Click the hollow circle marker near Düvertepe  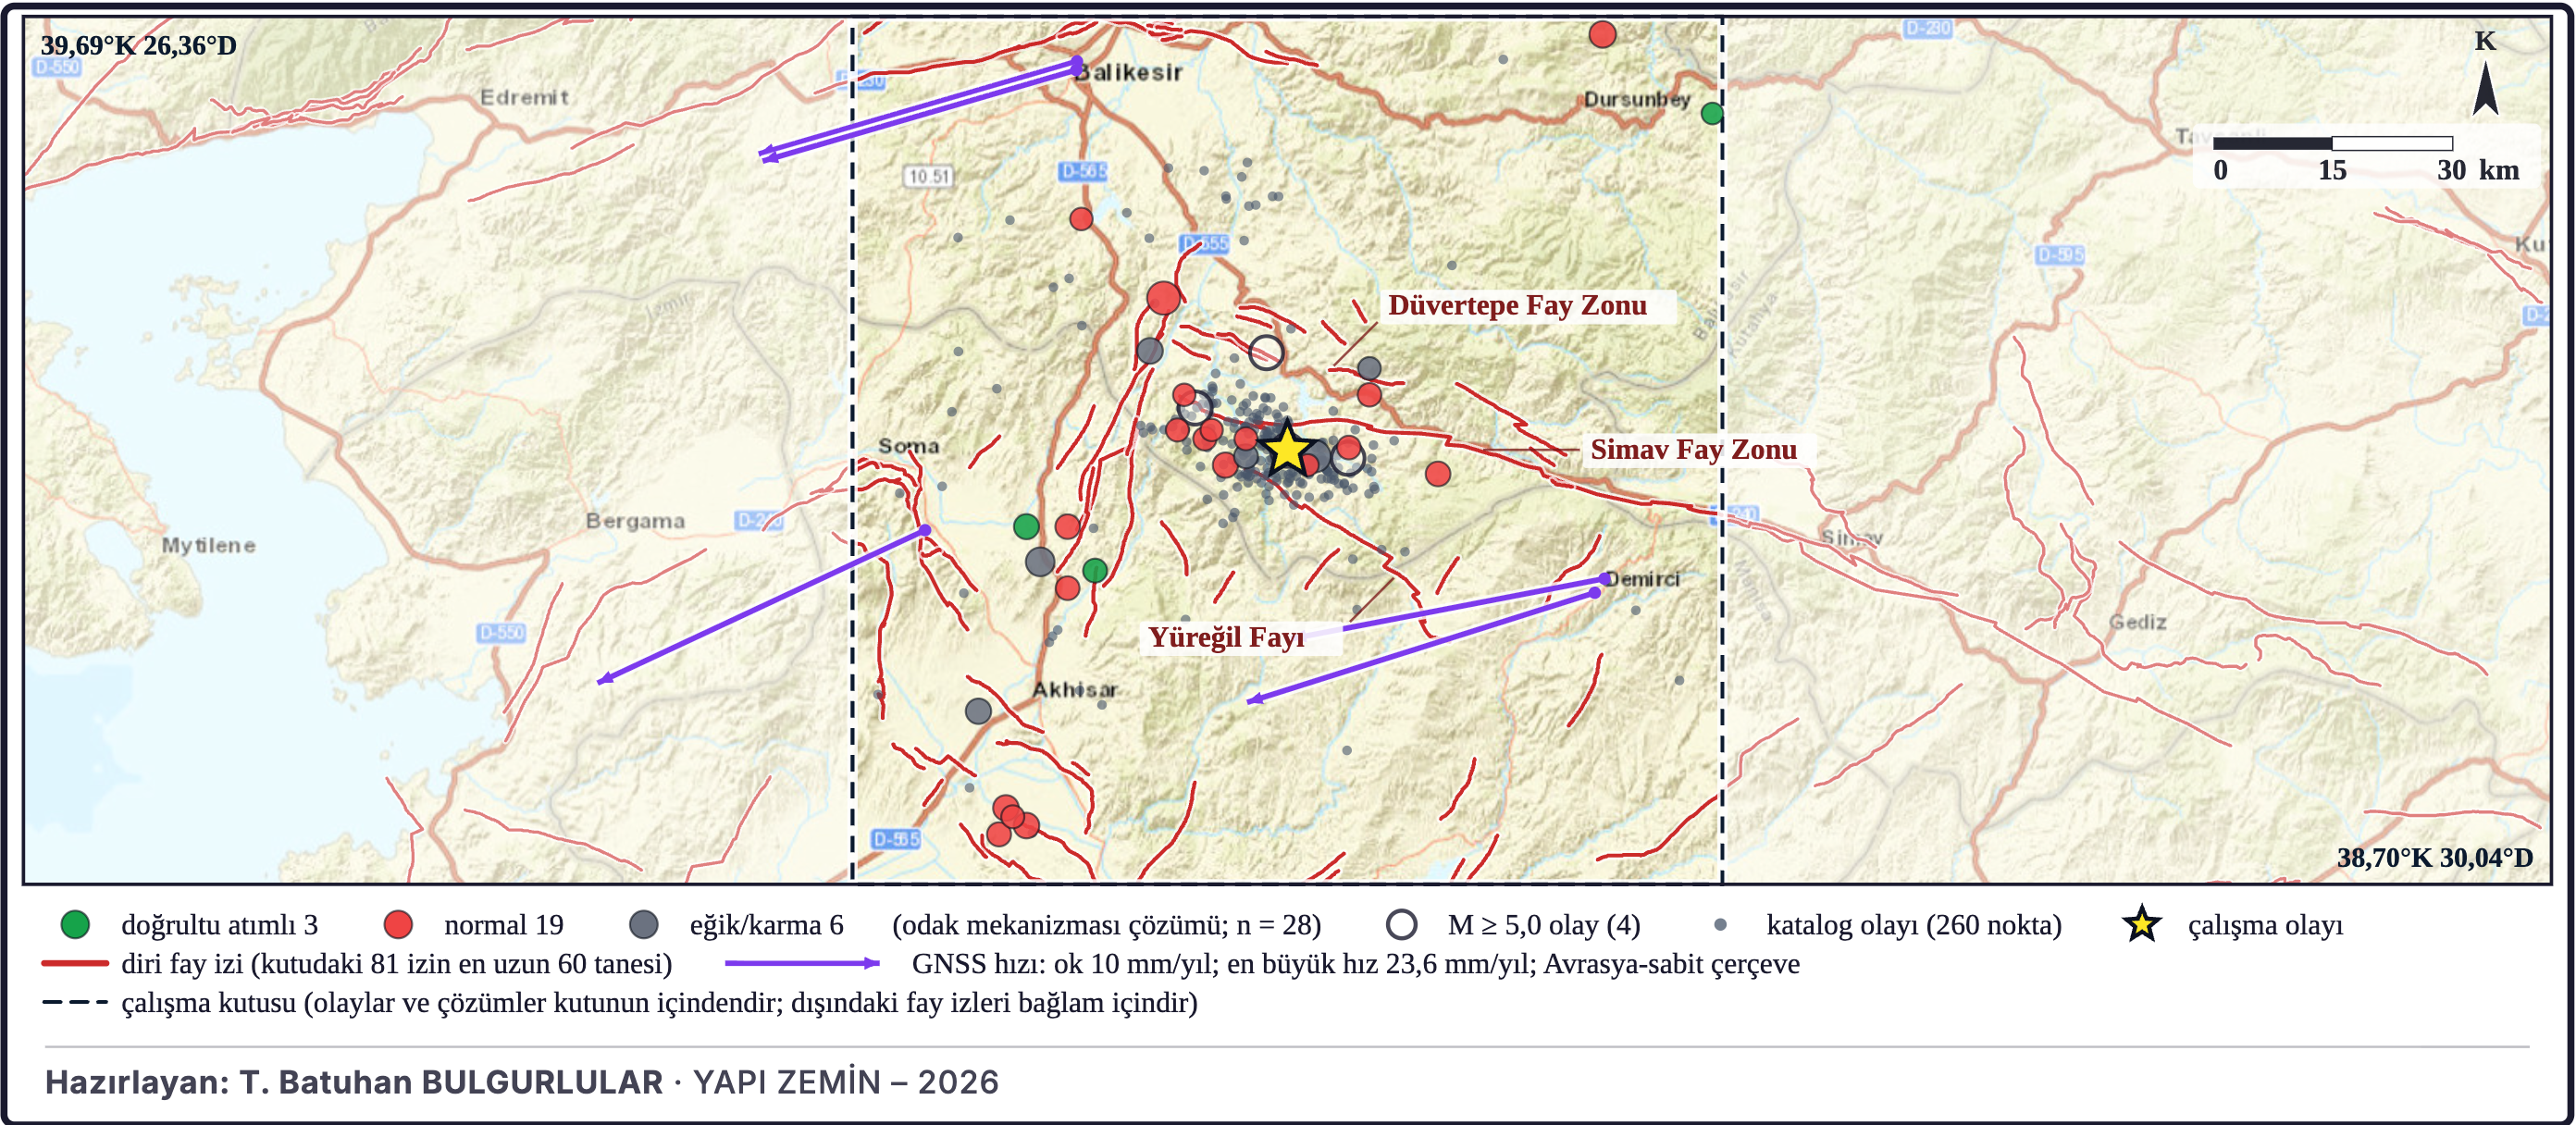(x=1266, y=352)
